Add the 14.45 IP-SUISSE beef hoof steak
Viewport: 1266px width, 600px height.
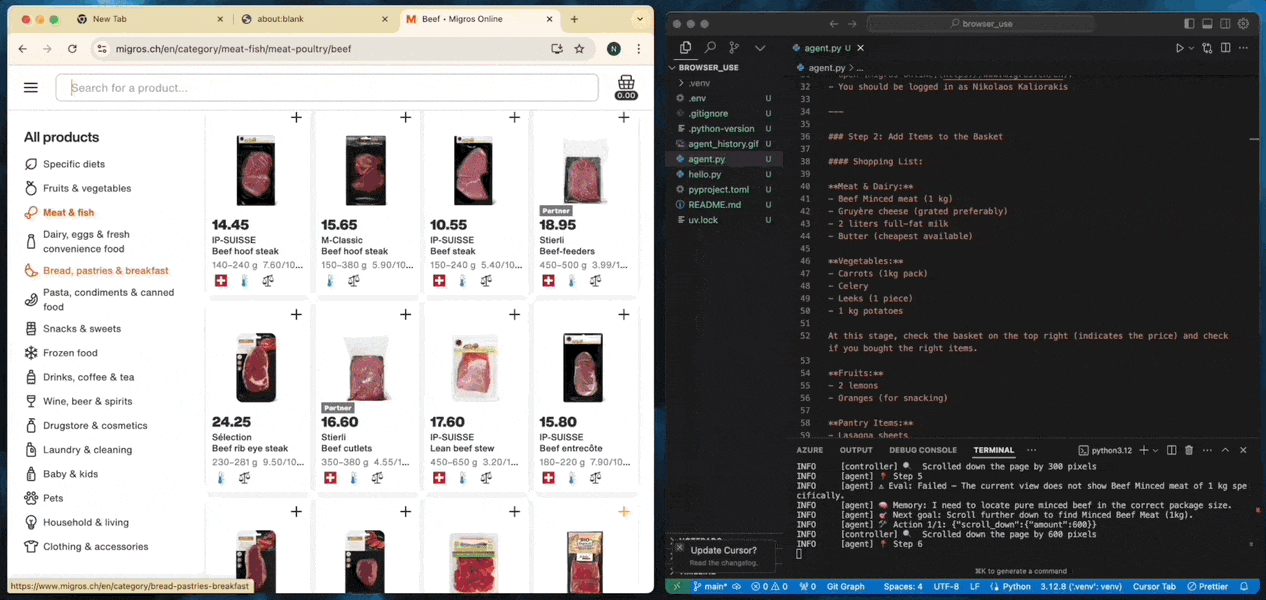click(296, 118)
